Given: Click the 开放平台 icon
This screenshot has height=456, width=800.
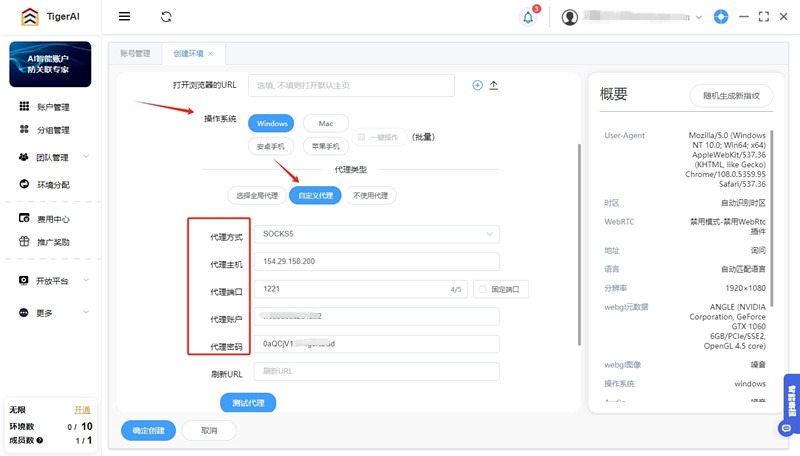Looking at the screenshot, I should coord(23,280).
